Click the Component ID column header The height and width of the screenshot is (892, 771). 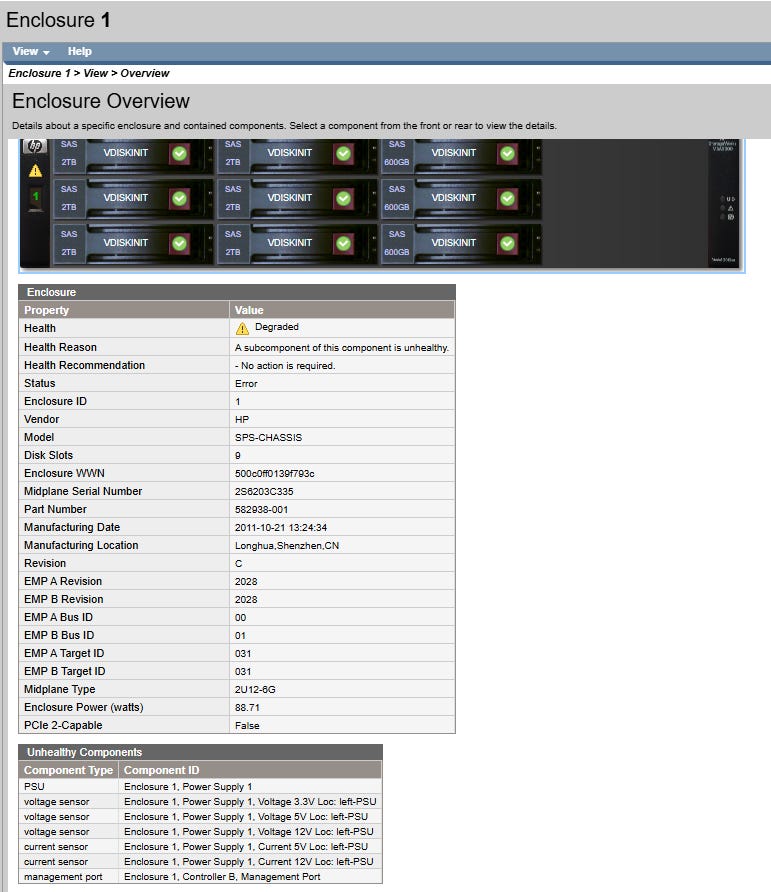(x=250, y=770)
